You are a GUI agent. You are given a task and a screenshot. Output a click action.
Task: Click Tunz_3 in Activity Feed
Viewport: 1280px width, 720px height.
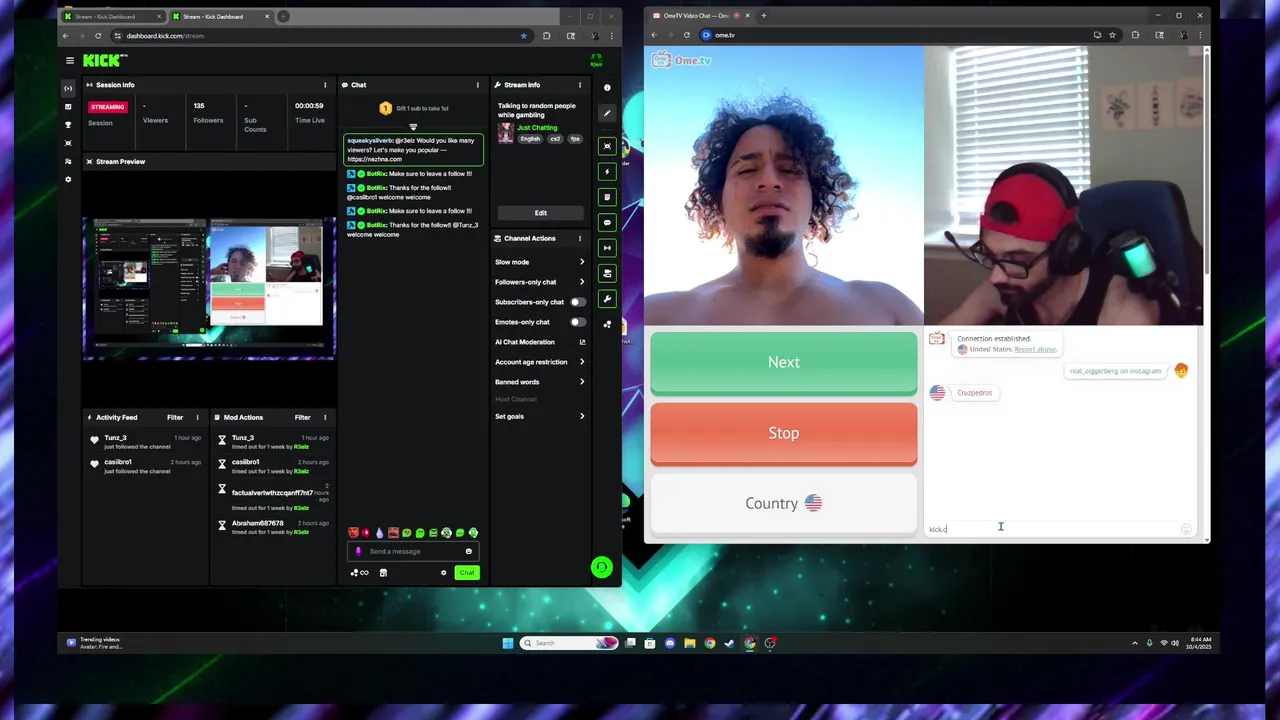pos(116,438)
